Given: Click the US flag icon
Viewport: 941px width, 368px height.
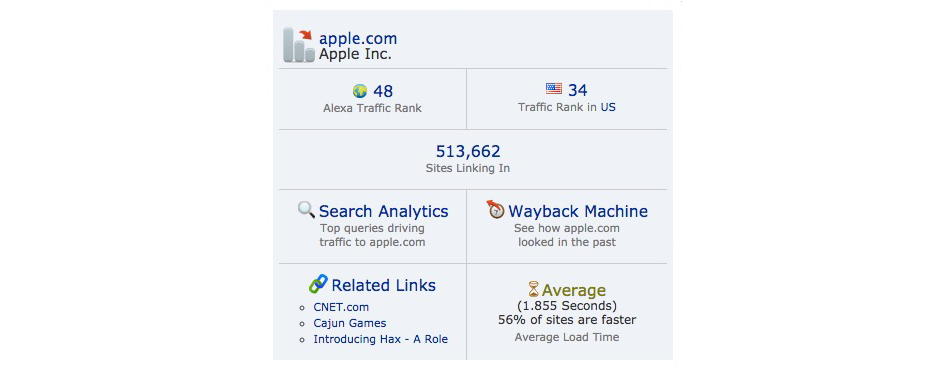Looking at the screenshot, I should (554, 89).
